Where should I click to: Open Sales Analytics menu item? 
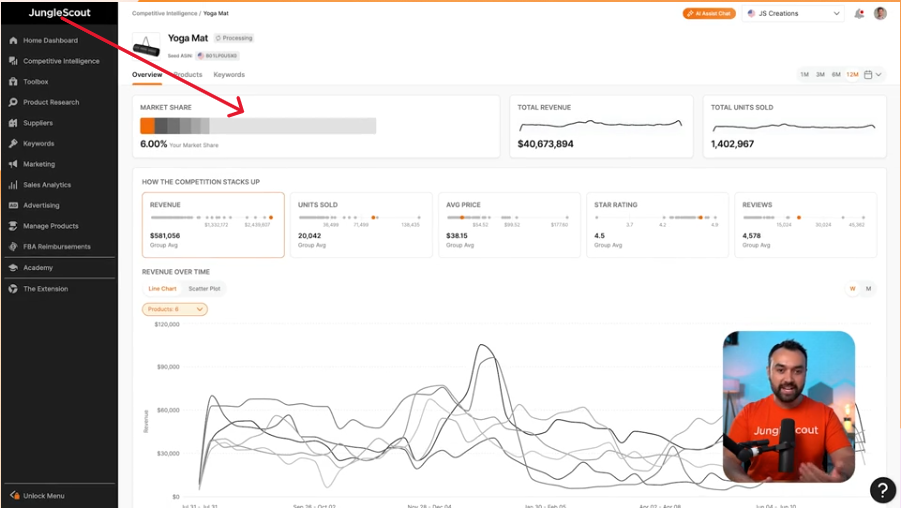click(47, 185)
